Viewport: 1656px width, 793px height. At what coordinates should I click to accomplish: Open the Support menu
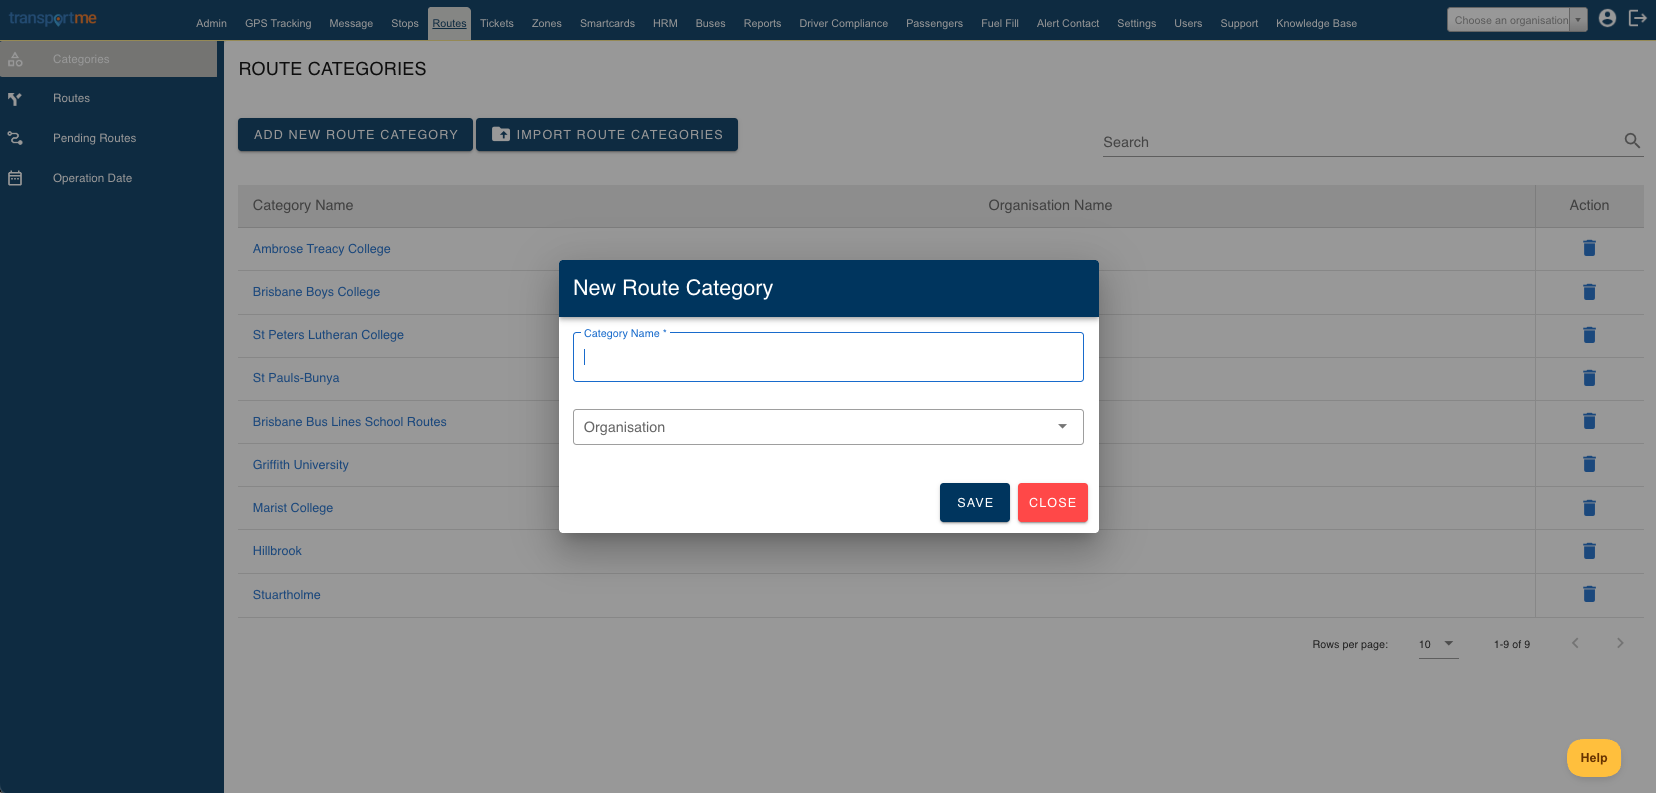pos(1239,23)
